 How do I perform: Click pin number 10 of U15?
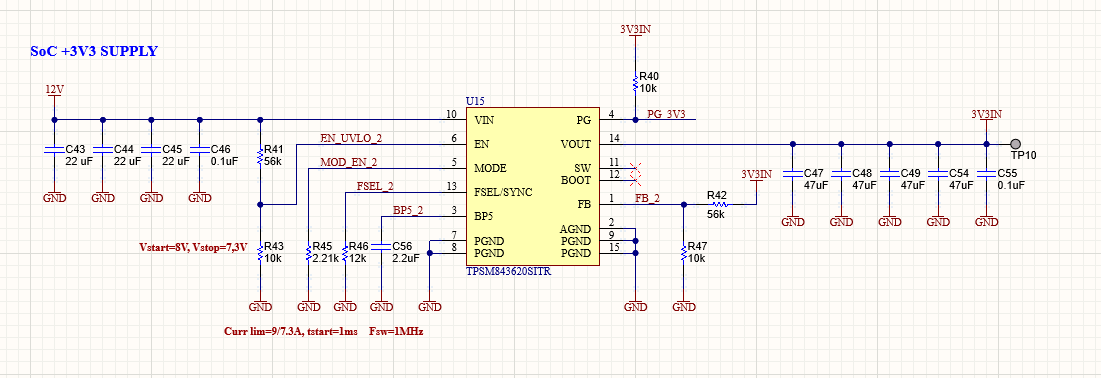451,114
